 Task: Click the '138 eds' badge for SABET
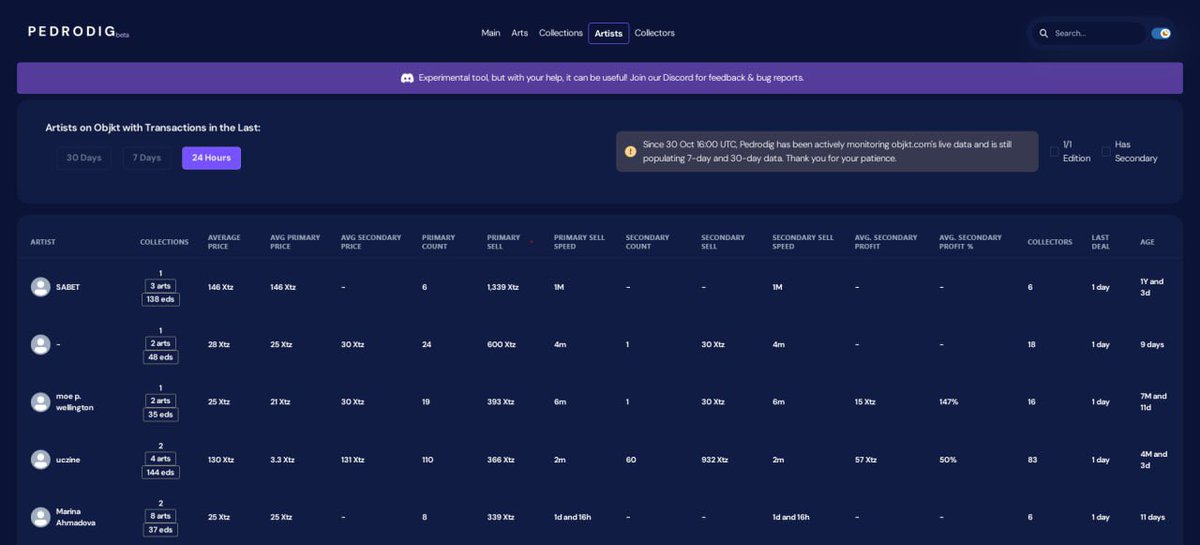(x=160, y=300)
